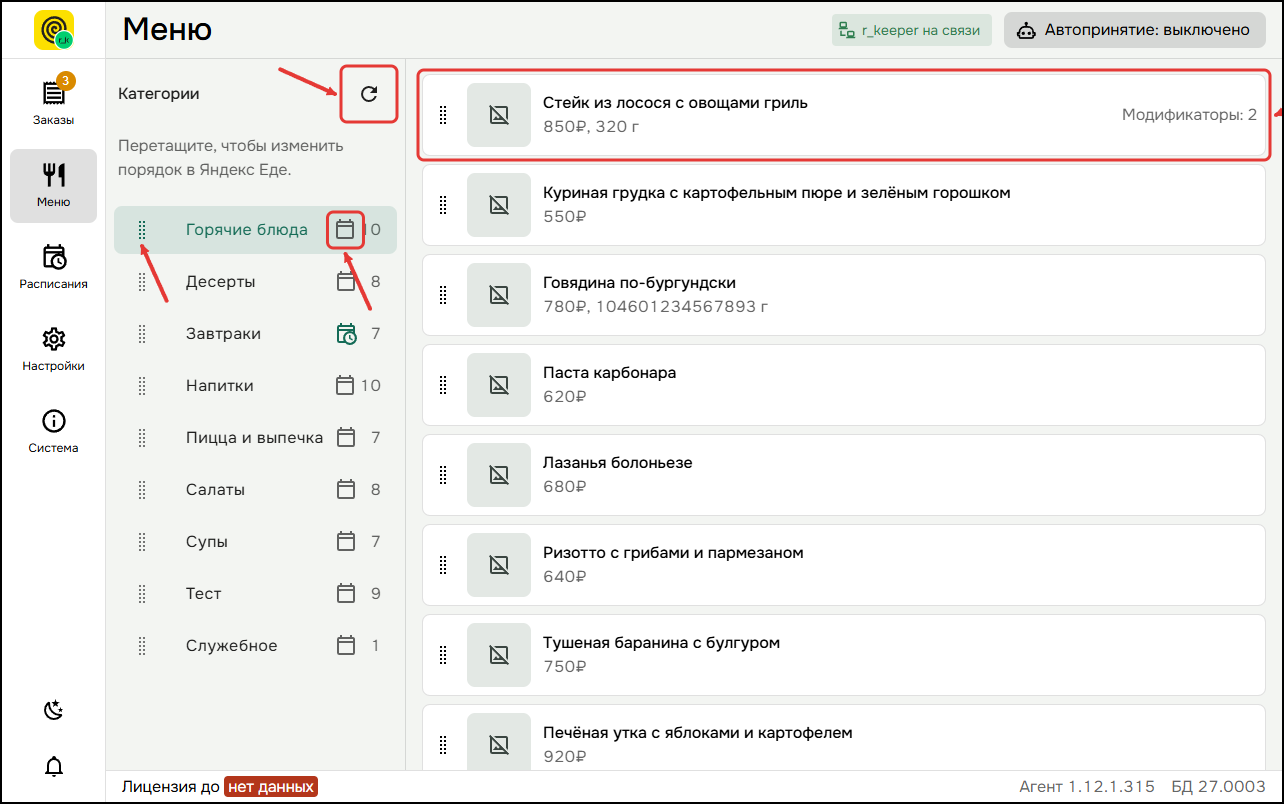
Task: Click the calendar icon for Десерты
Action: [x=346, y=282]
